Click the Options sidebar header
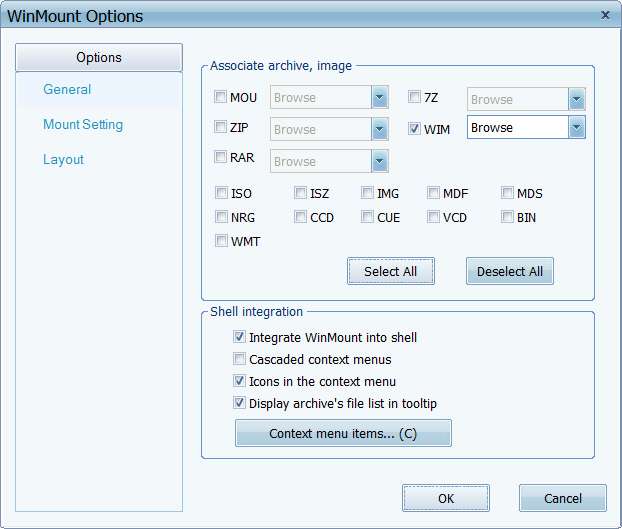The width and height of the screenshot is (622, 529). click(99, 57)
